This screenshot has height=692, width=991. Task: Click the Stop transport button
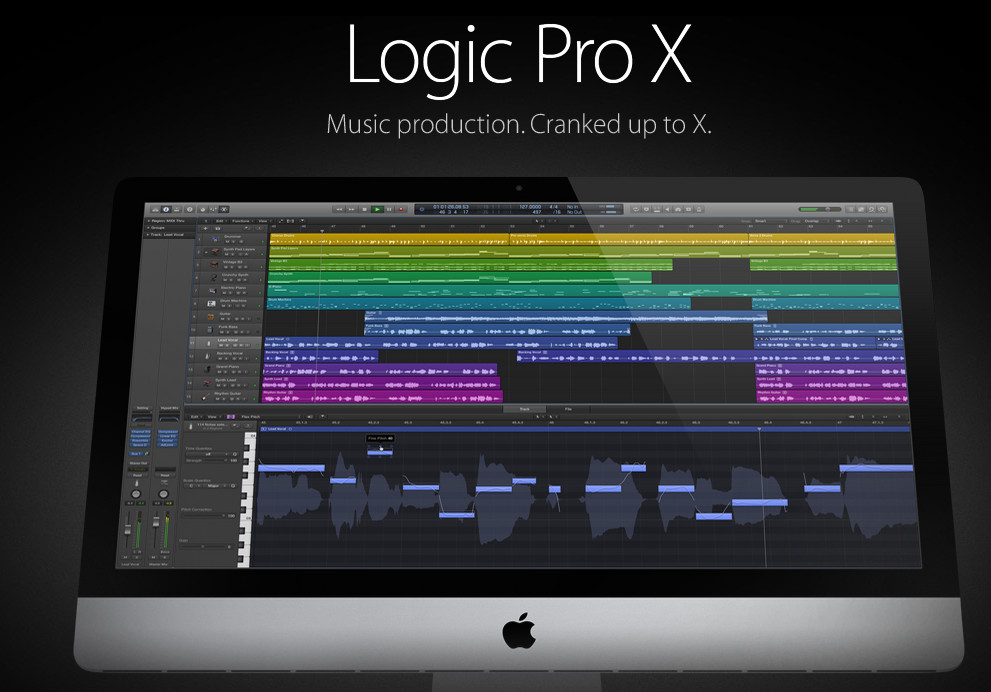[x=365, y=209]
